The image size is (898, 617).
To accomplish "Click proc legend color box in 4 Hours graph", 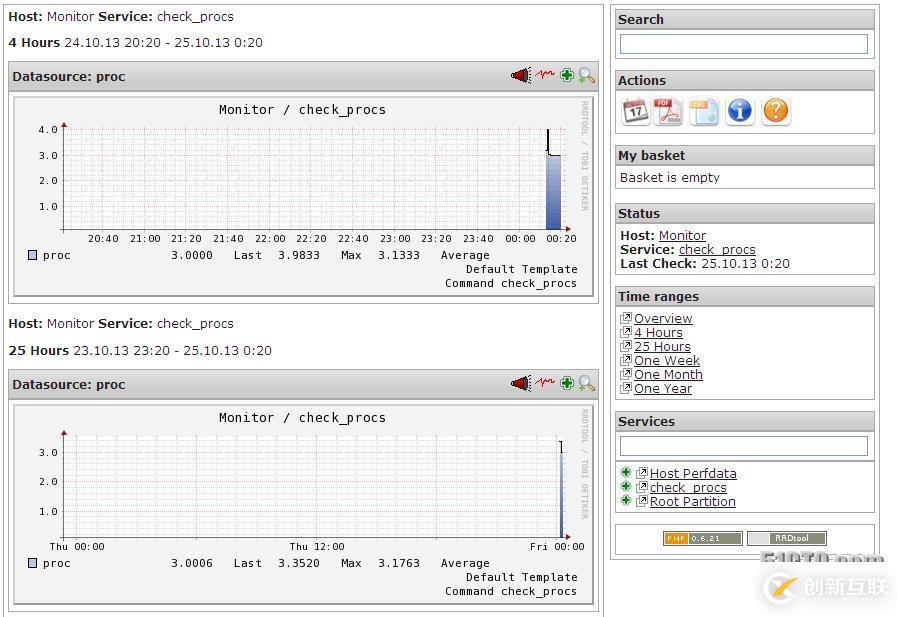I will [x=33, y=255].
